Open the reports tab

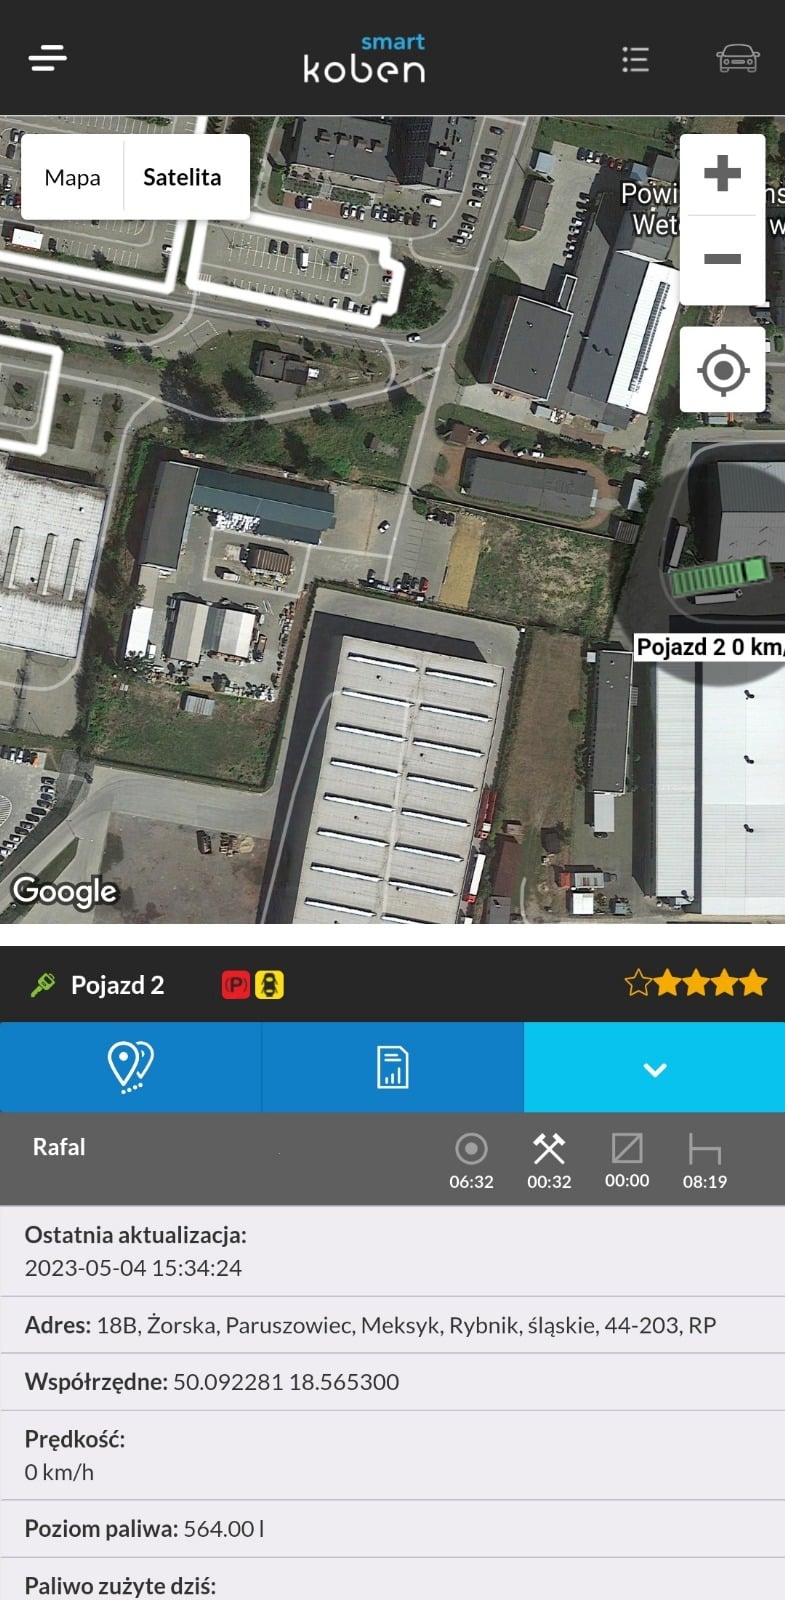[x=392, y=1067]
